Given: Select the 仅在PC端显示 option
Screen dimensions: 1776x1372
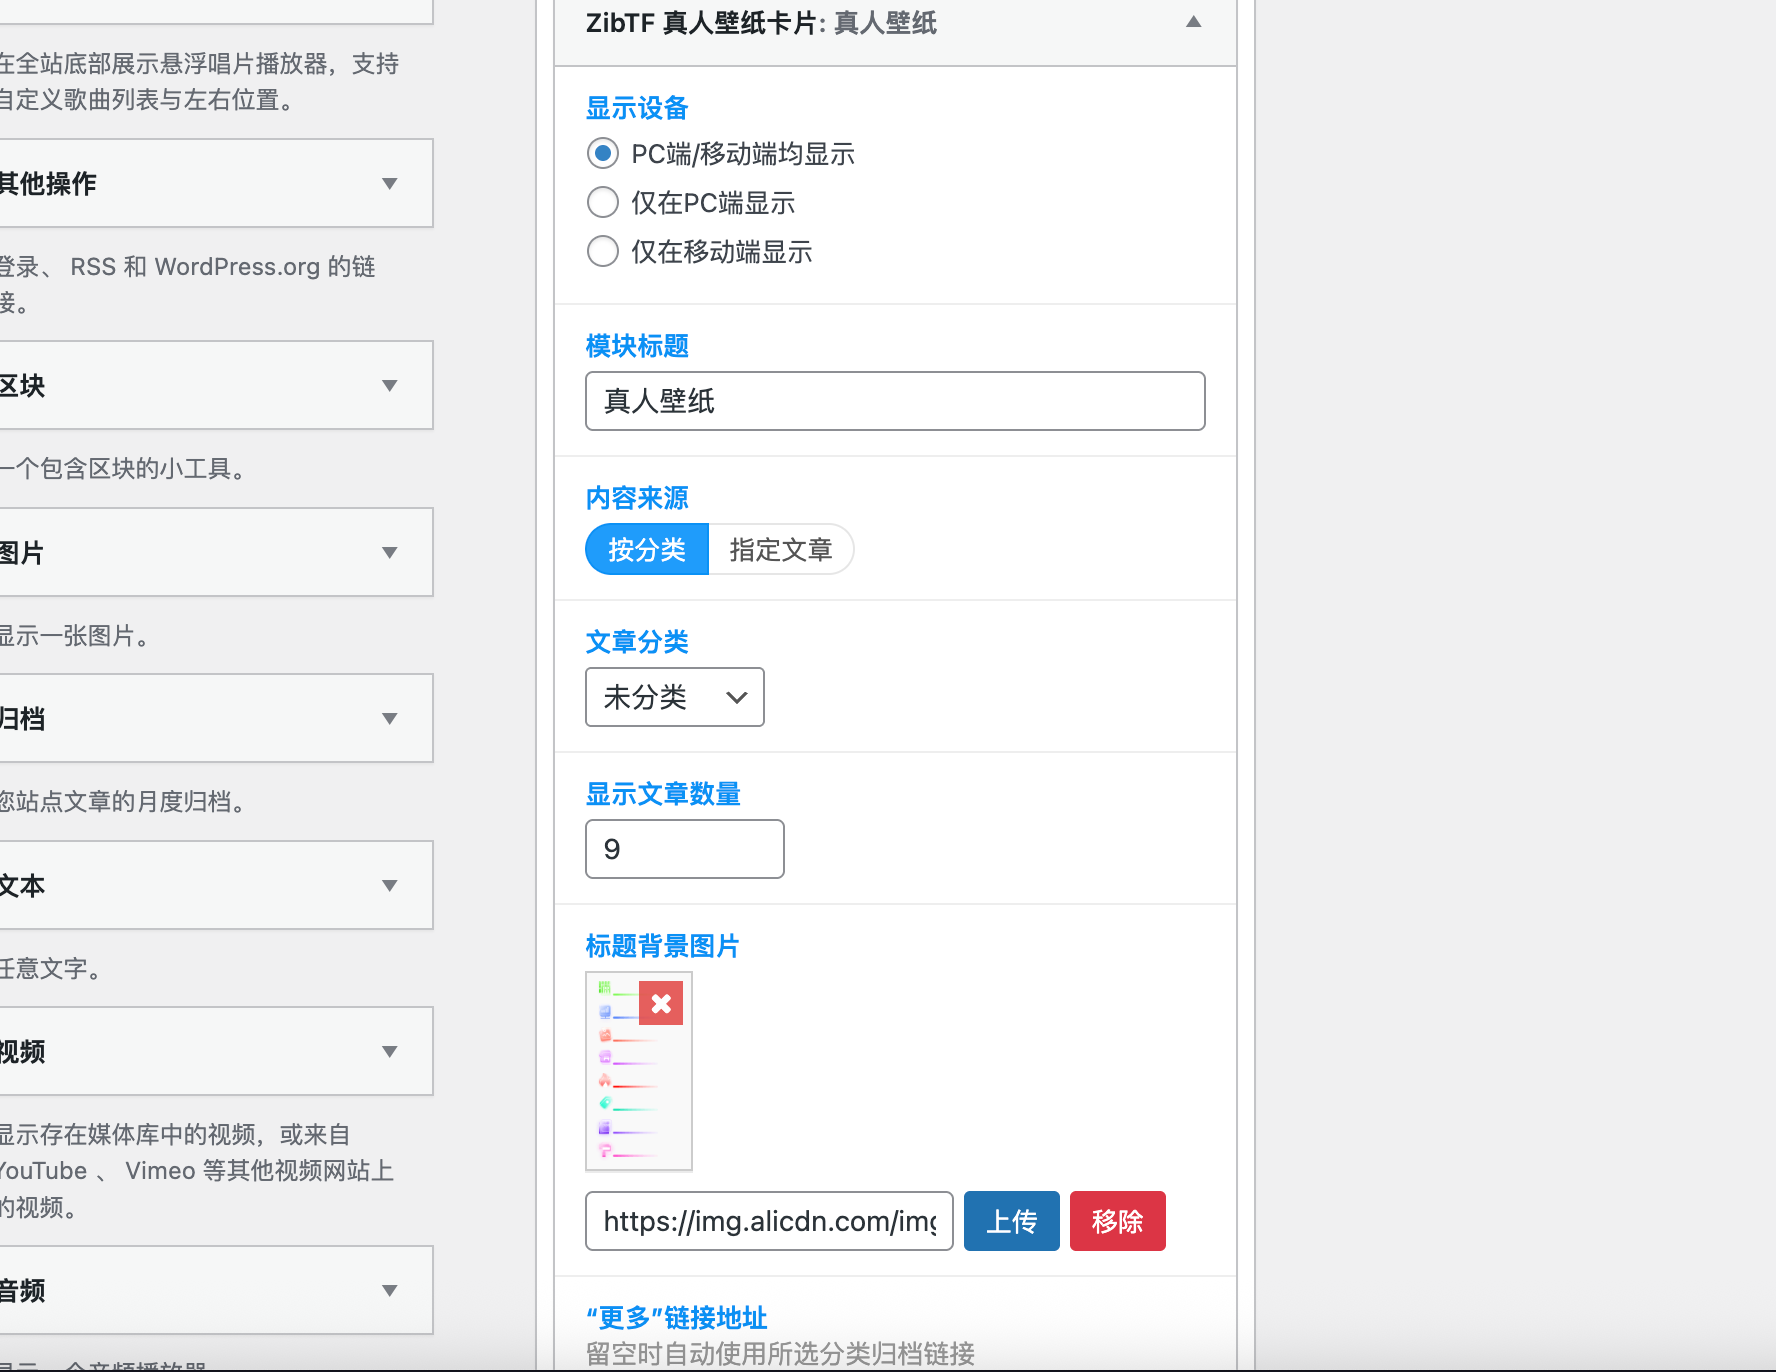Looking at the screenshot, I should (602, 202).
